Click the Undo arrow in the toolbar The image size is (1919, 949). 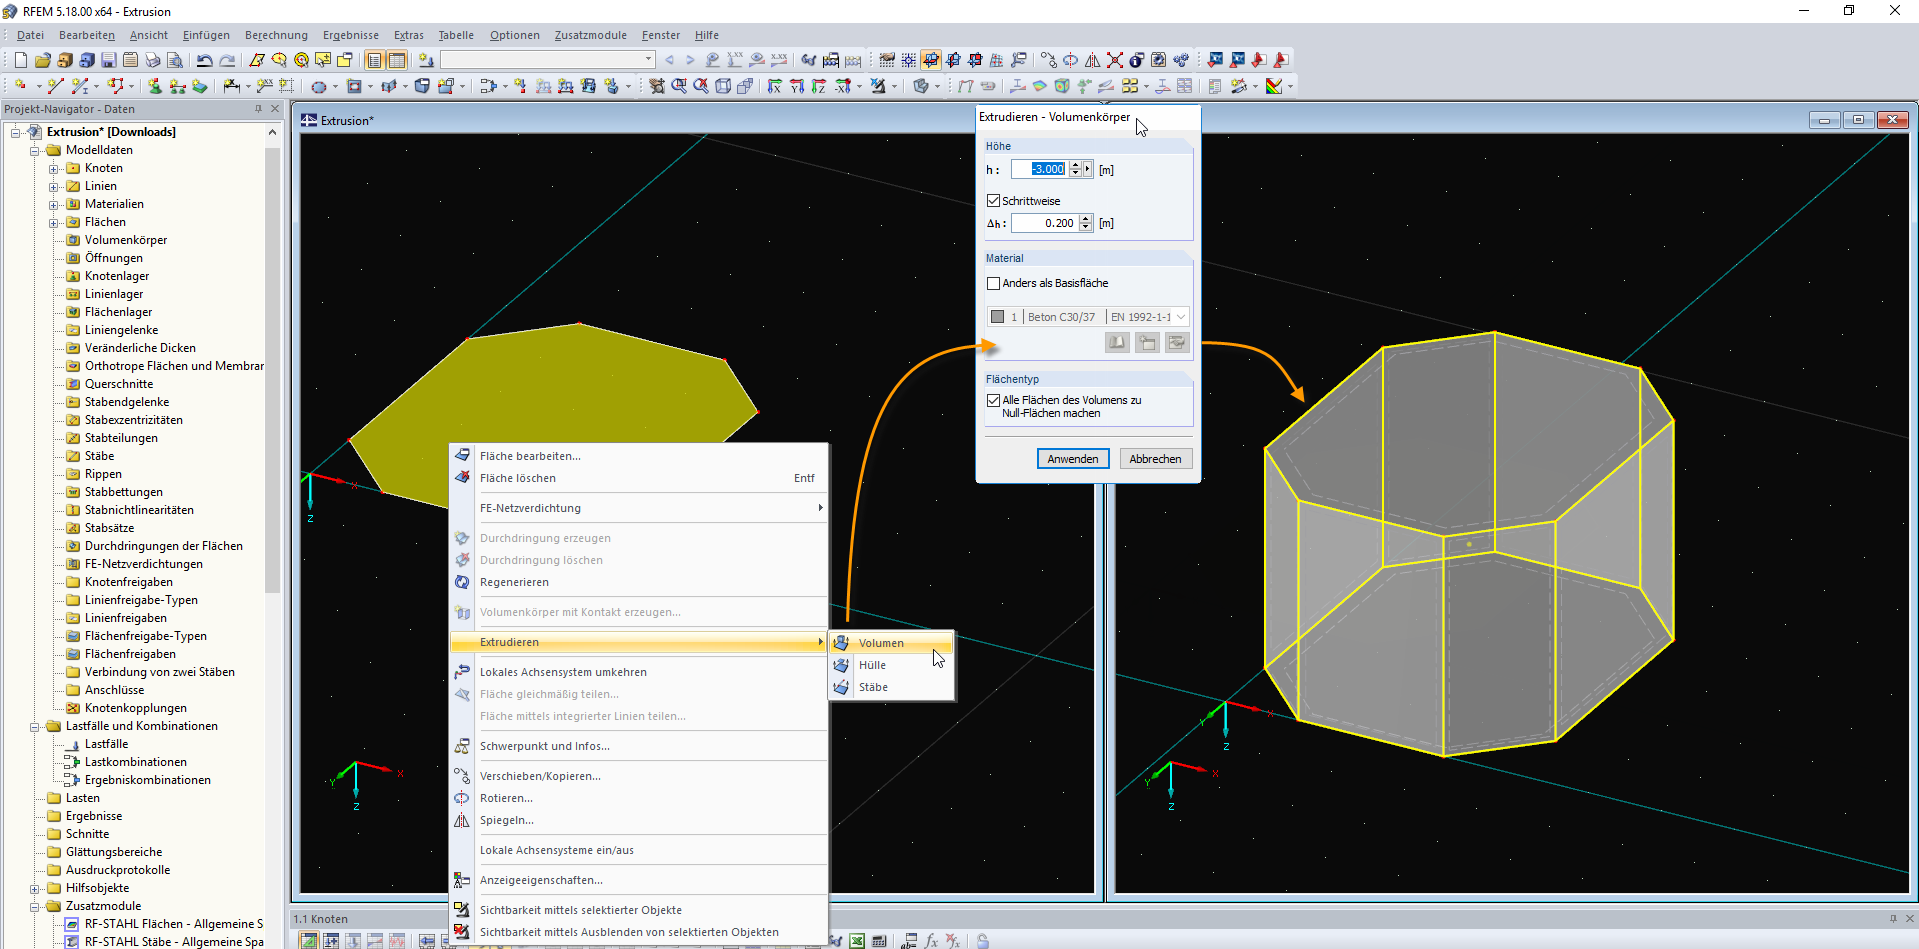[x=204, y=60]
